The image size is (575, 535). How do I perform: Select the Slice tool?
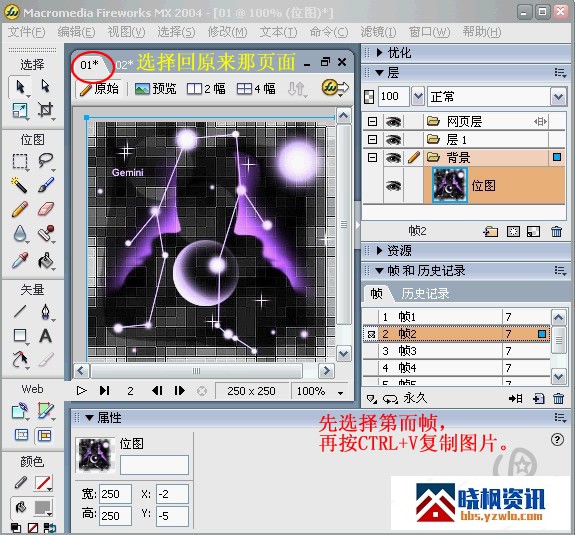(x=45, y=411)
